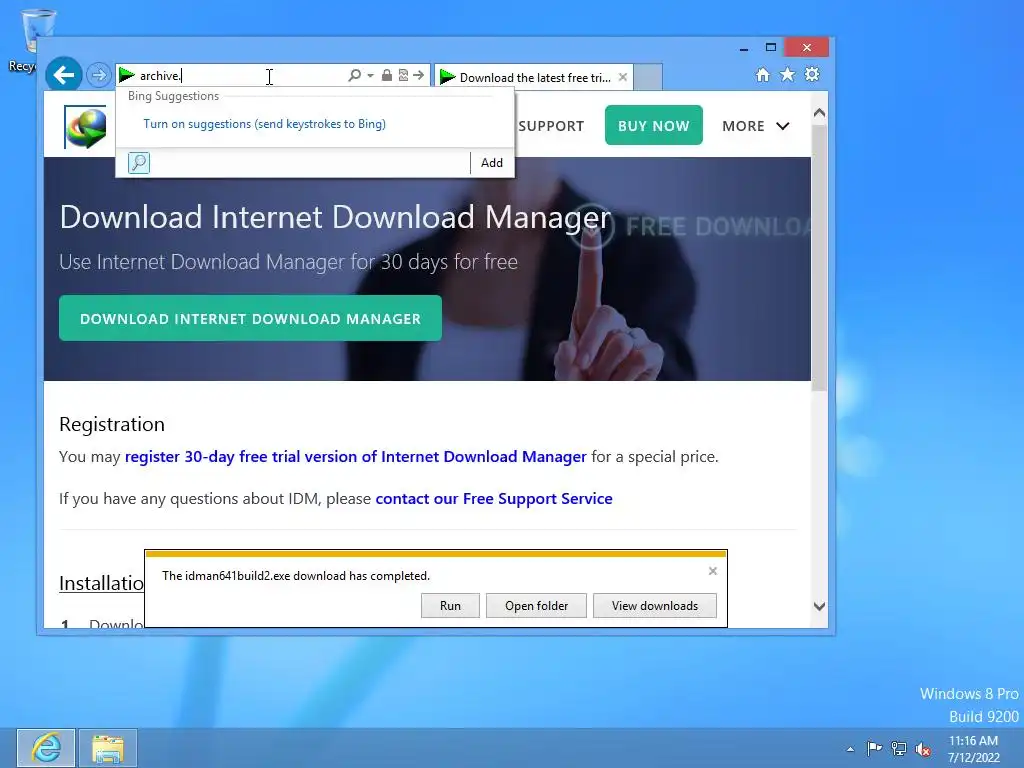Expand the MORE navigation menu
Screen dimensions: 1024x768
756,126
